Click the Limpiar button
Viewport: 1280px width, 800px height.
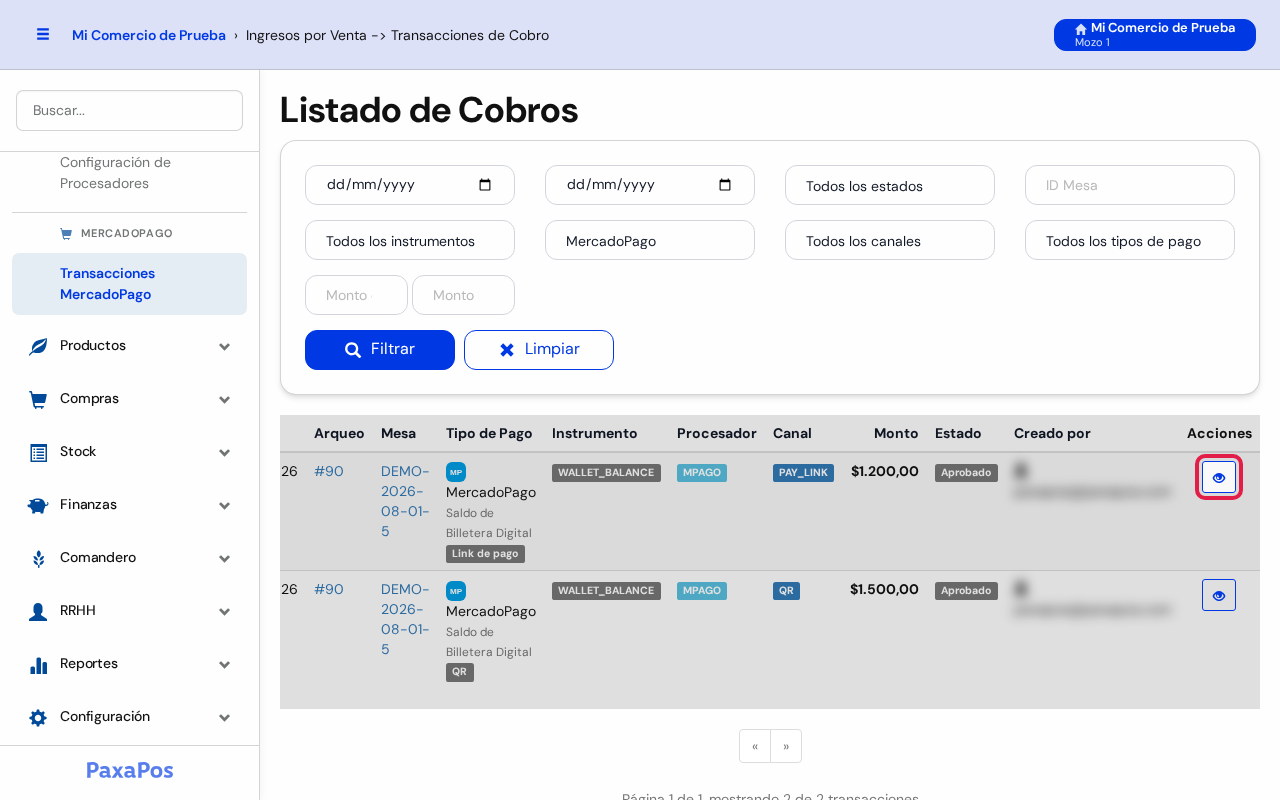pos(539,350)
